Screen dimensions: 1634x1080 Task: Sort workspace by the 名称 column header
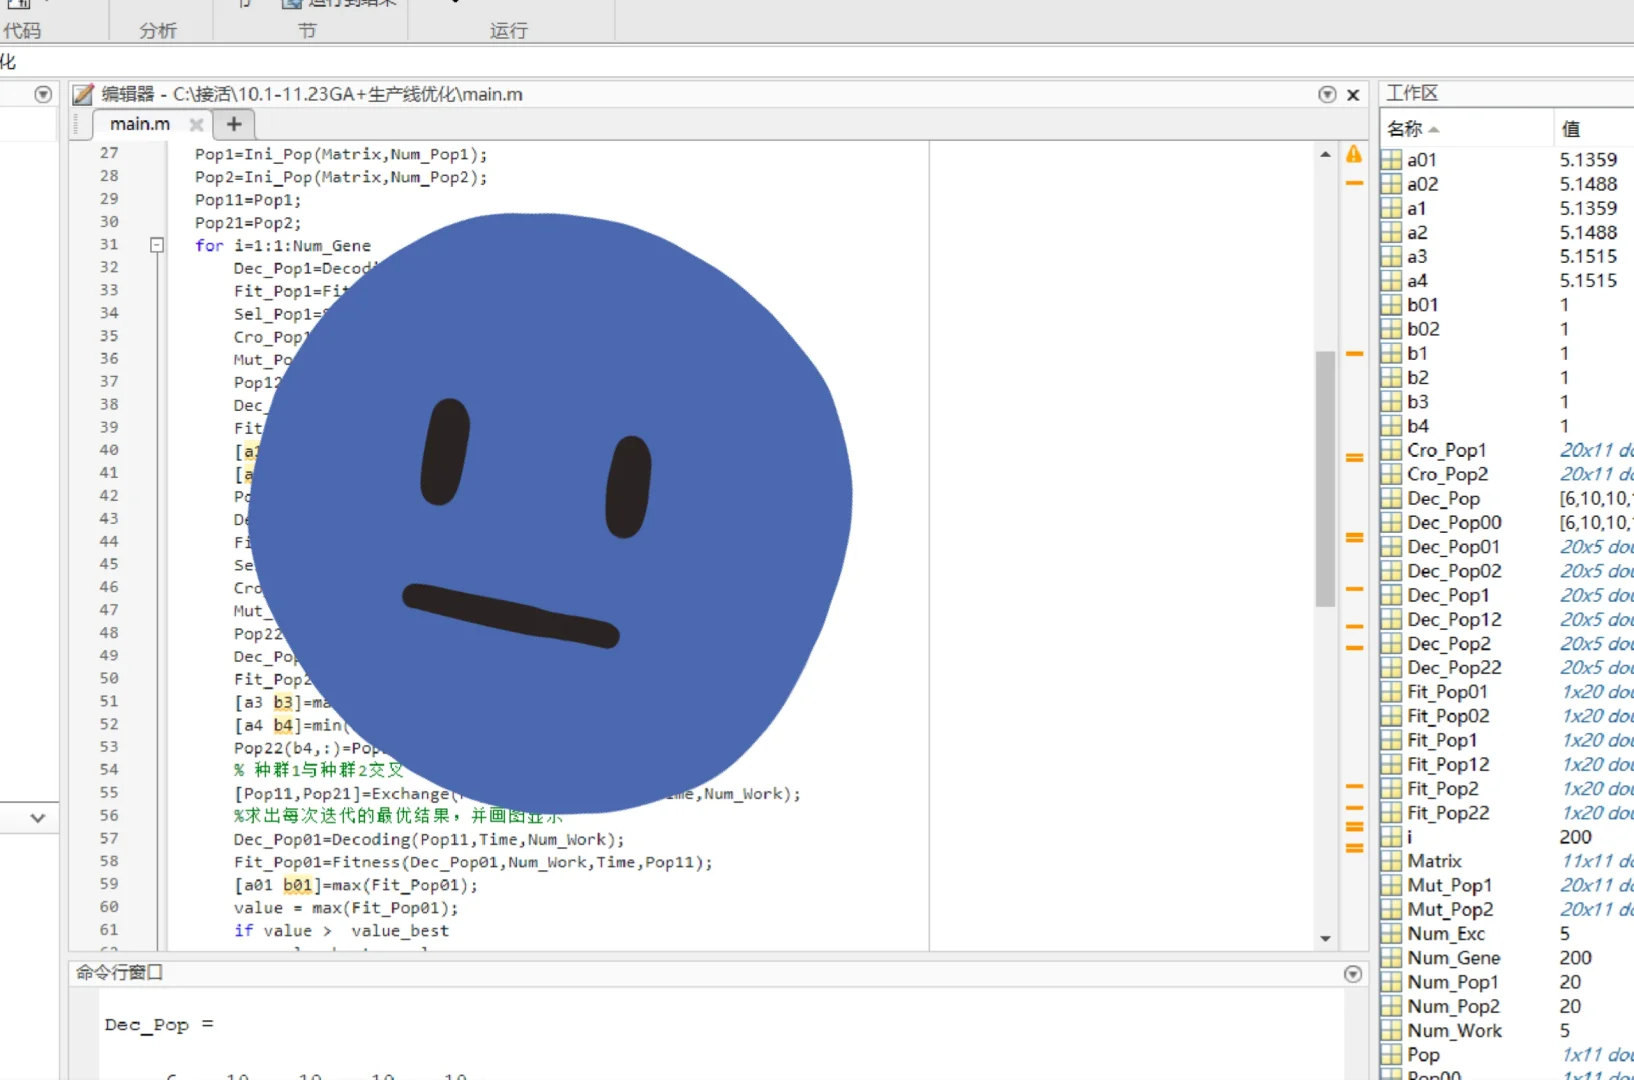pyautogui.click(x=1413, y=129)
